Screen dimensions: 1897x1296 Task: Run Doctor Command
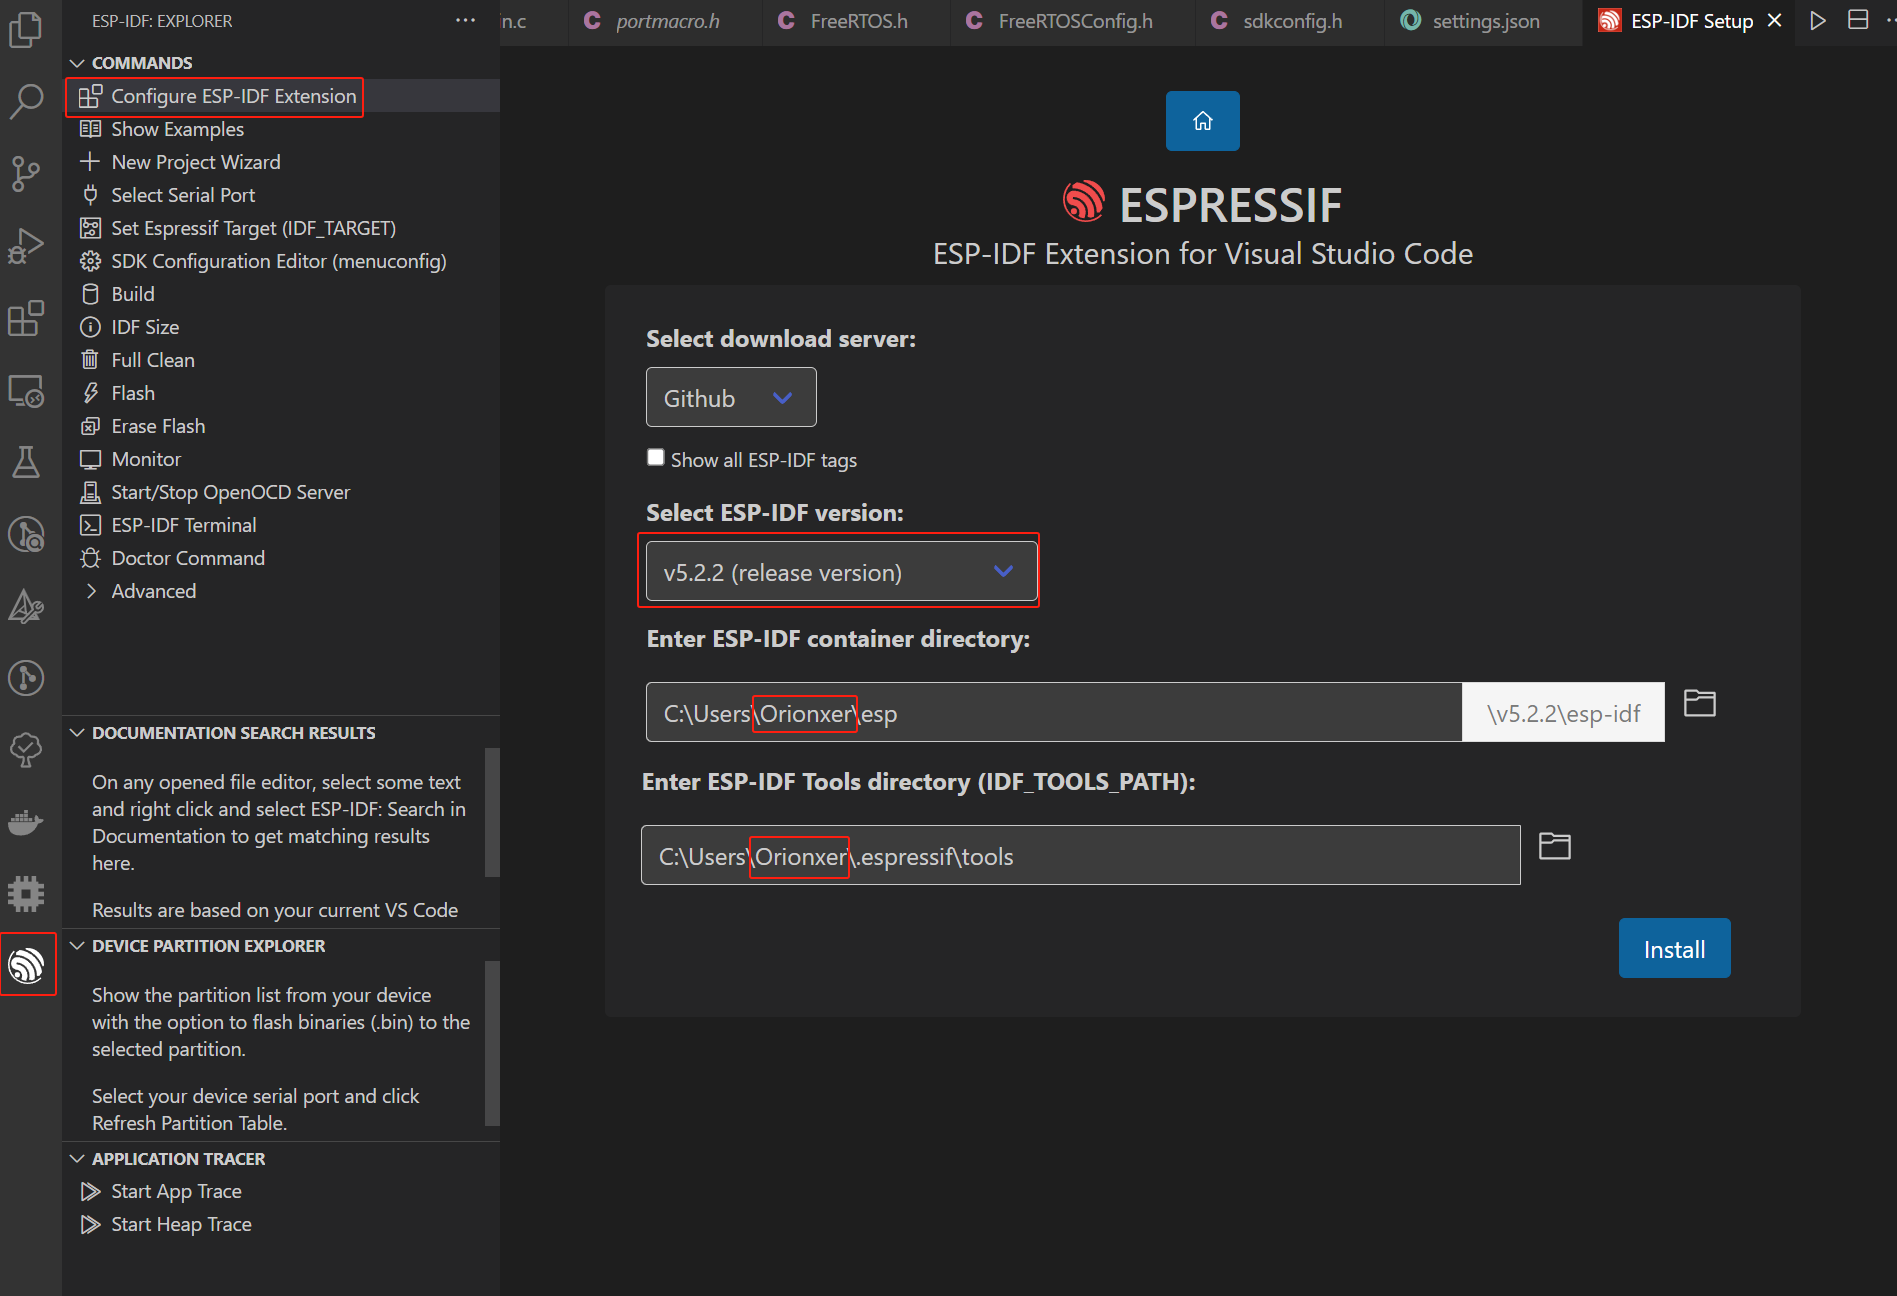click(x=281, y=558)
